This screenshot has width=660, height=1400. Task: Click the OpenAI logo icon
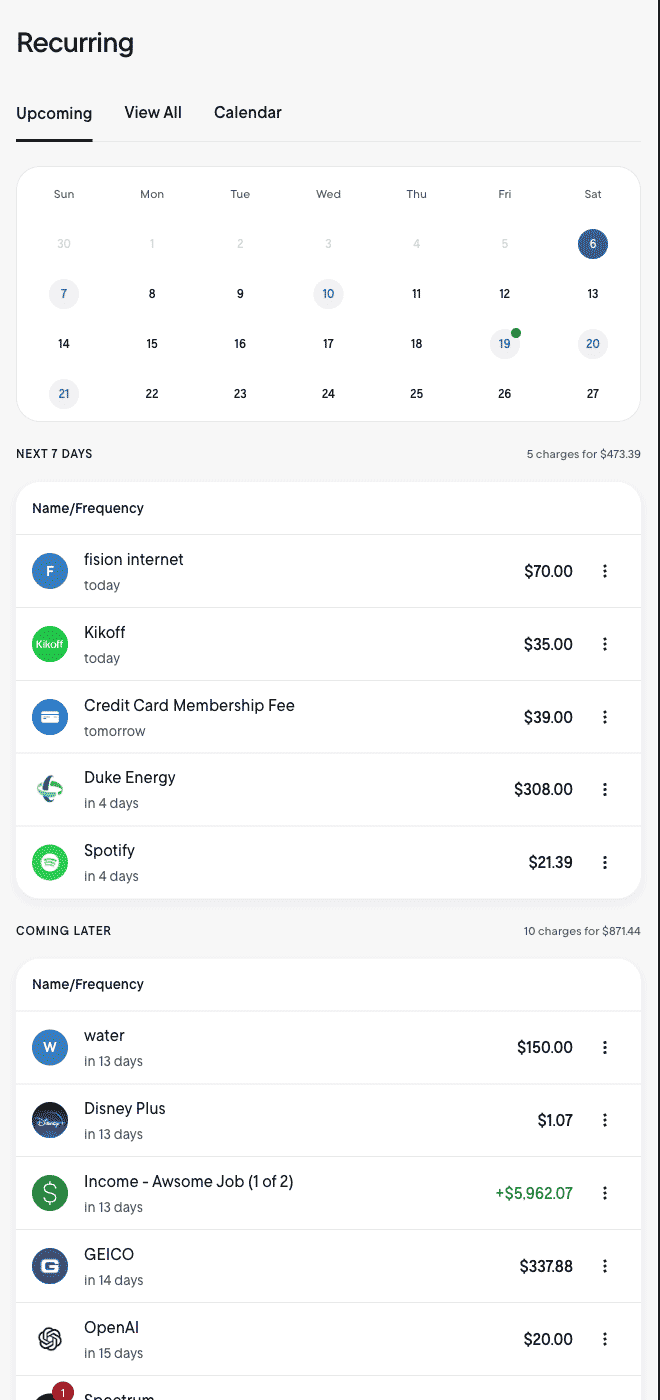coord(49,1339)
